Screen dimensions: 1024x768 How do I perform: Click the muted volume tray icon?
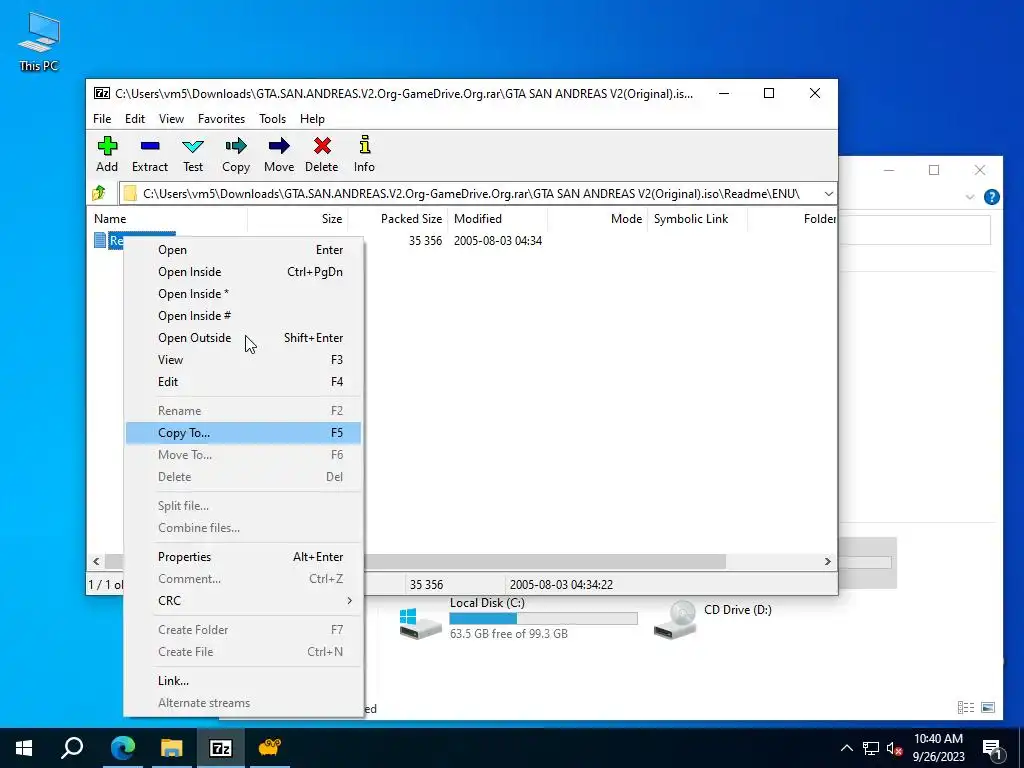point(894,748)
